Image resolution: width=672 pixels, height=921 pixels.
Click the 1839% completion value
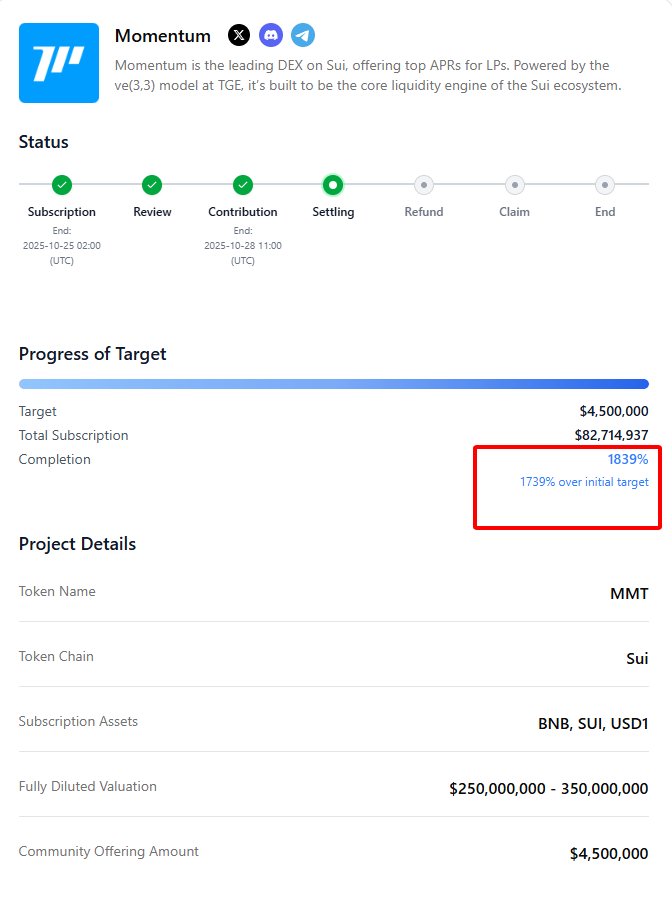pos(627,460)
